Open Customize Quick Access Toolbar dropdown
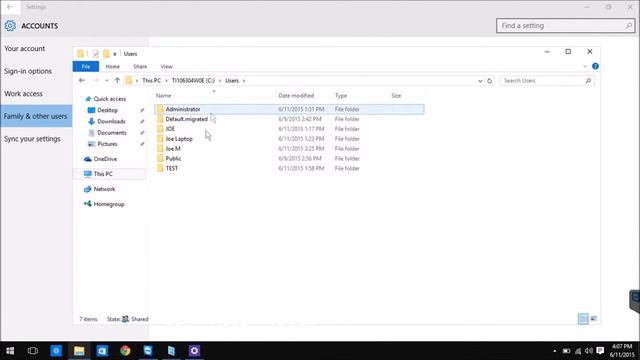Screen dimensions: 640x360 point(115,54)
